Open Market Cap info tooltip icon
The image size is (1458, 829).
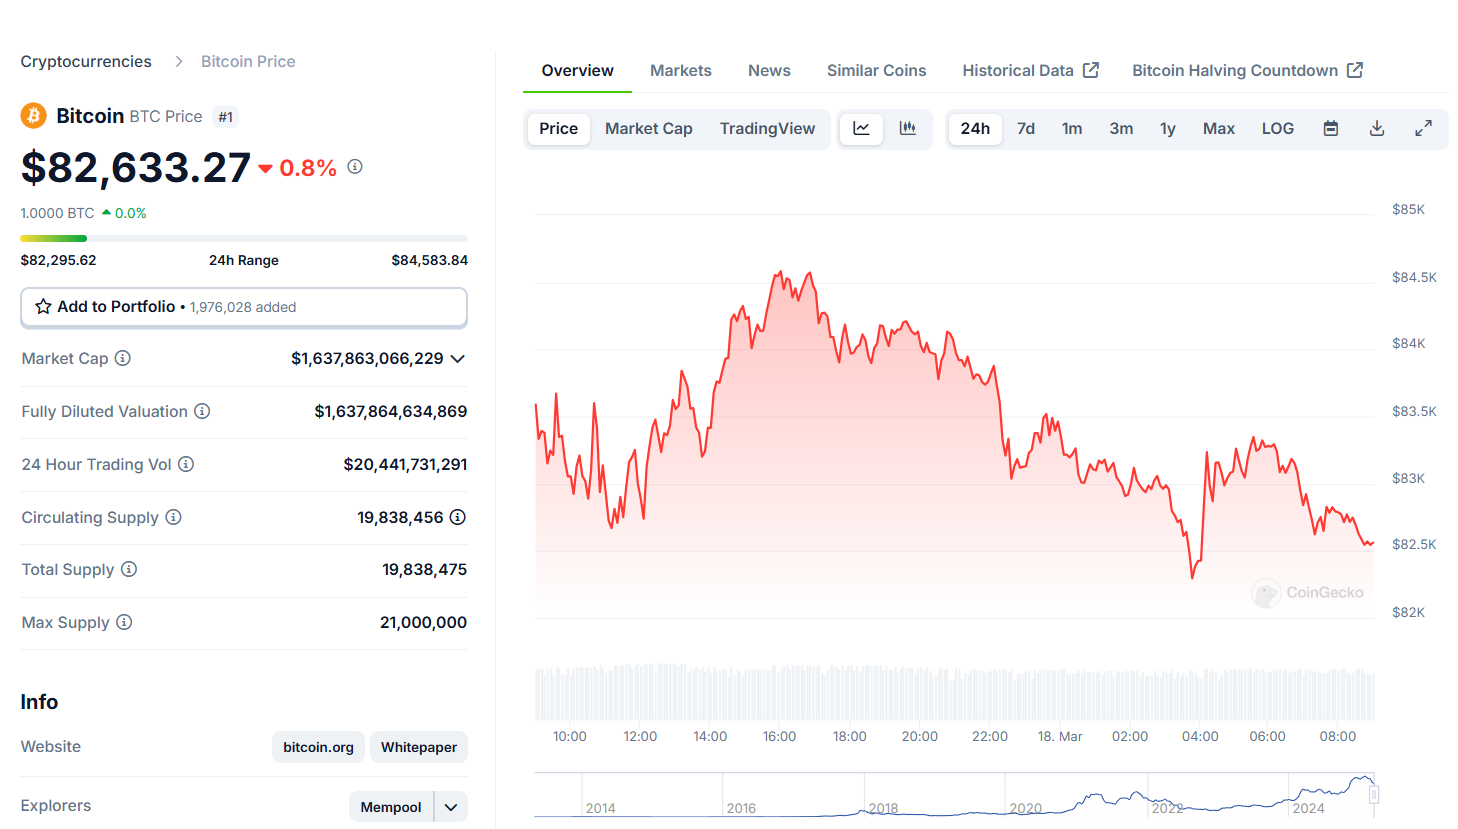click(122, 358)
